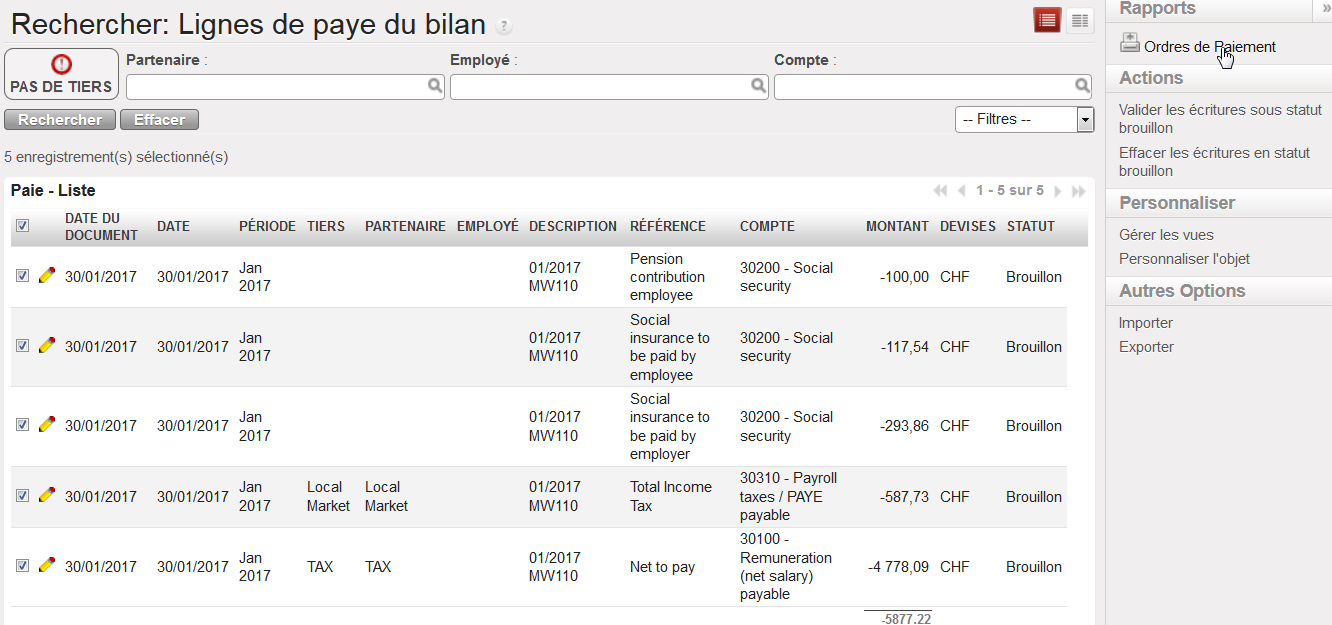Toggle the PAS DE TIERS filter button

pos(61,74)
